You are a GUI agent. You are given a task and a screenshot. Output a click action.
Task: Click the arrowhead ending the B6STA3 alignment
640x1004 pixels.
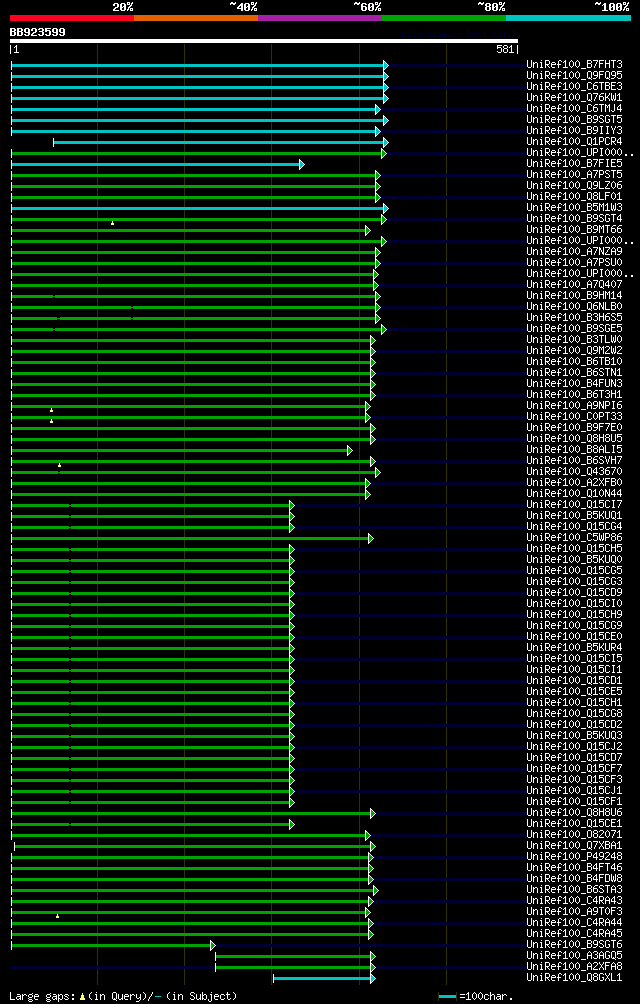pyautogui.click(x=376, y=891)
